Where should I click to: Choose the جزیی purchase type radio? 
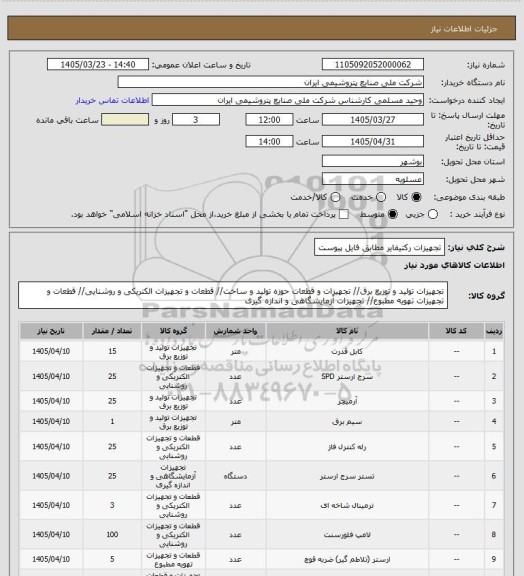[x=433, y=214]
